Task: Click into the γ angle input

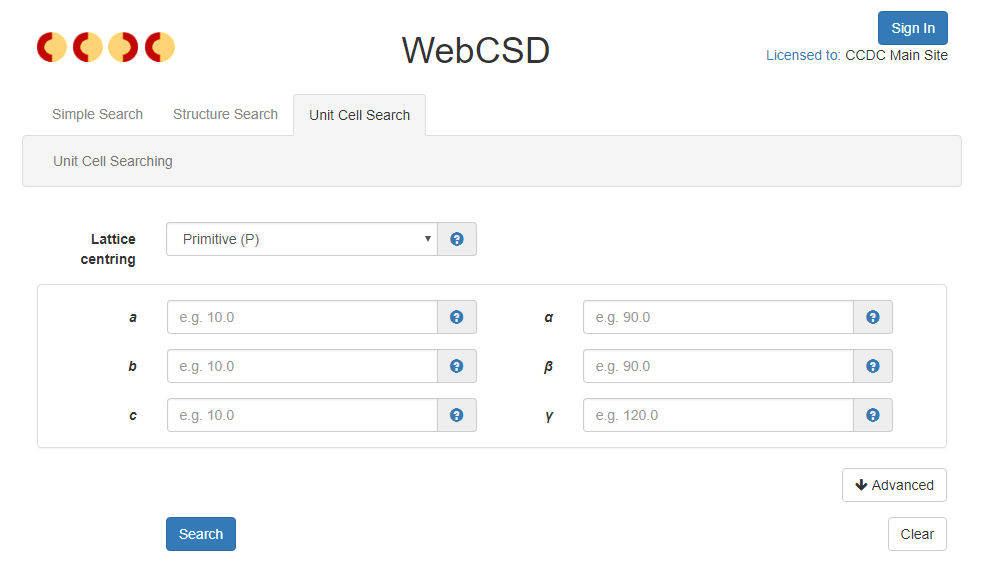Action: point(718,415)
